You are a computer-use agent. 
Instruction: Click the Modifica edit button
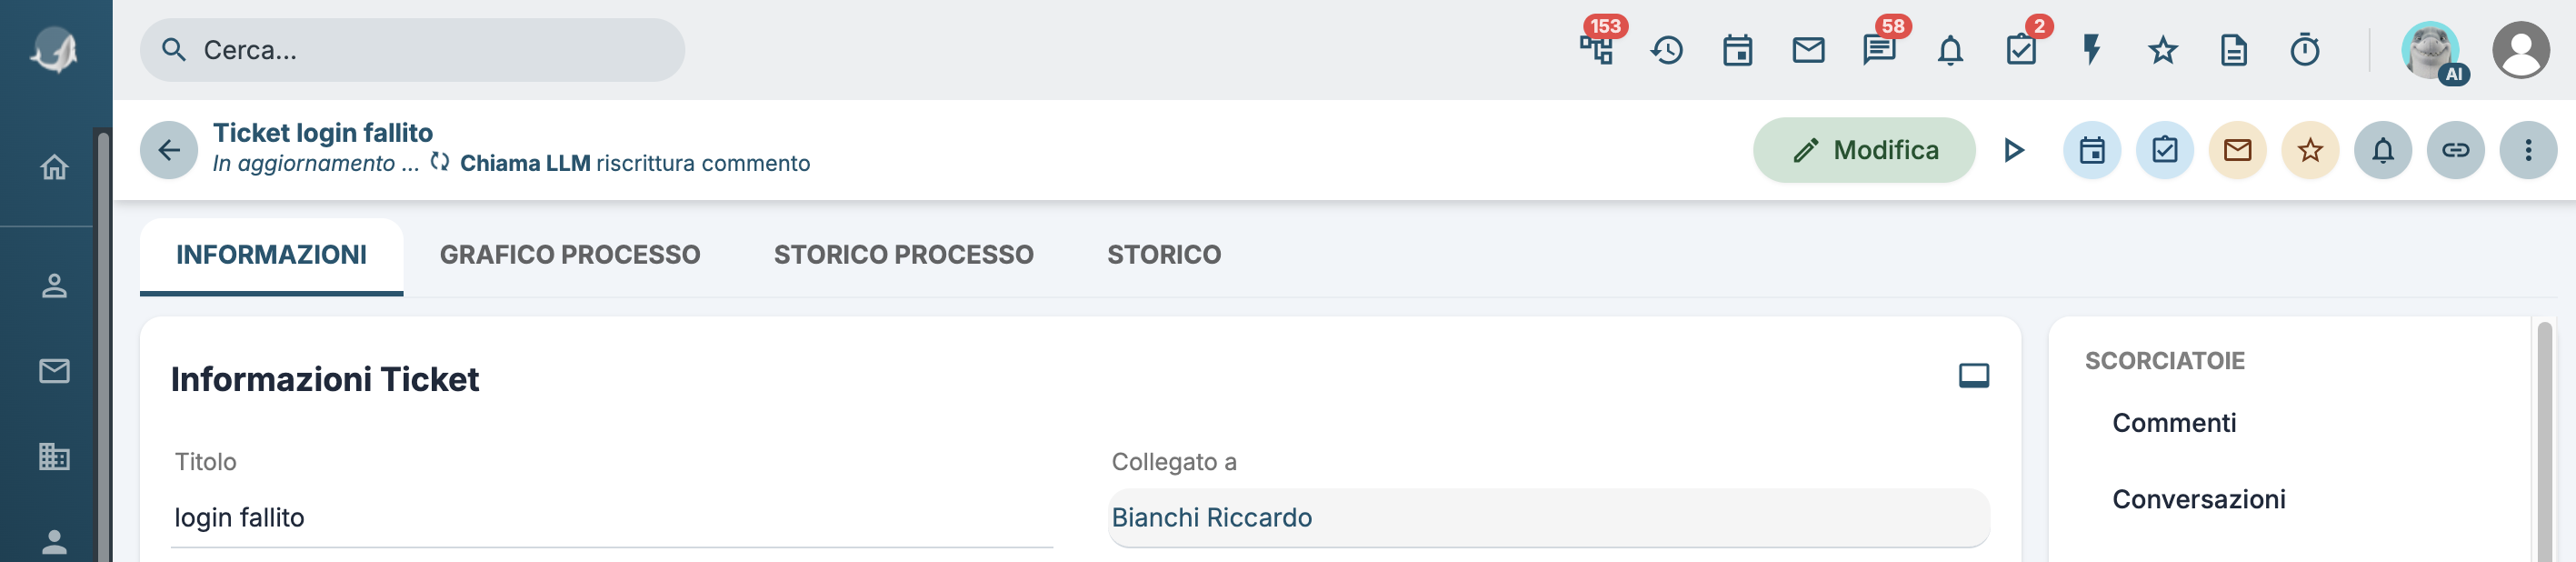coord(1864,150)
